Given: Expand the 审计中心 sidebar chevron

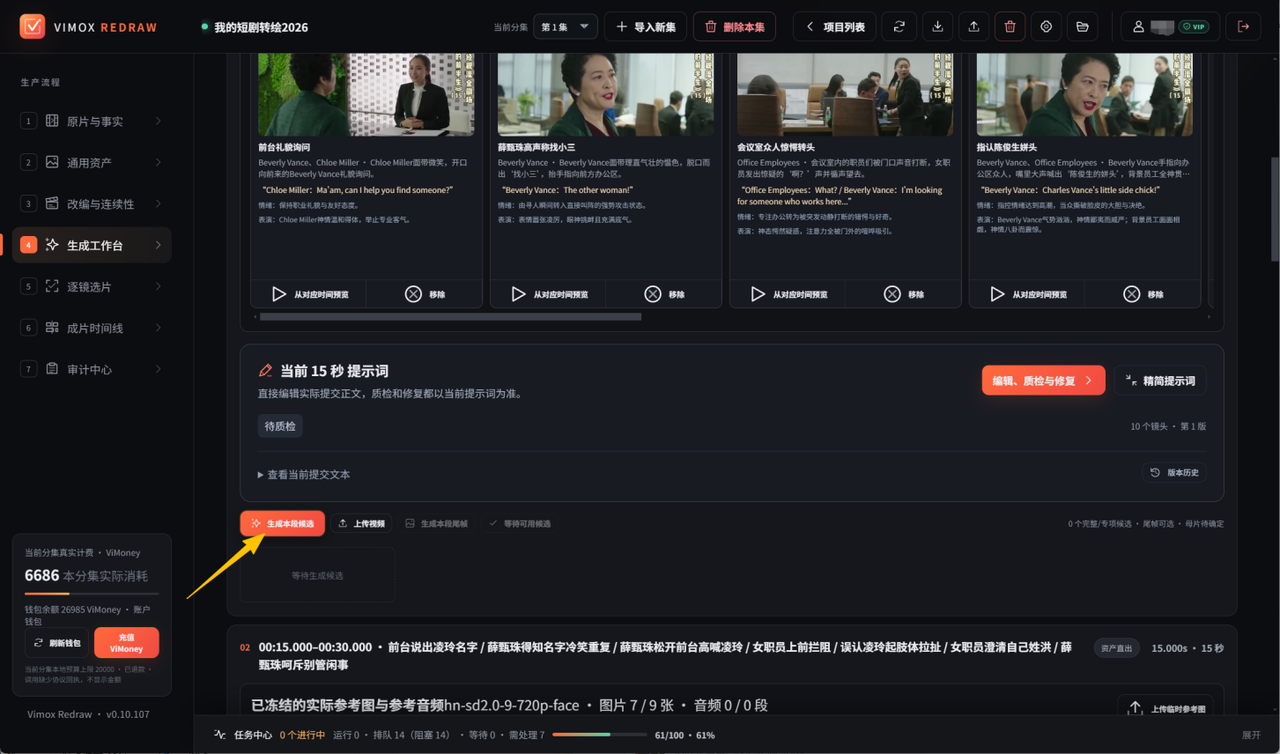Looking at the screenshot, I should [158, 369].
